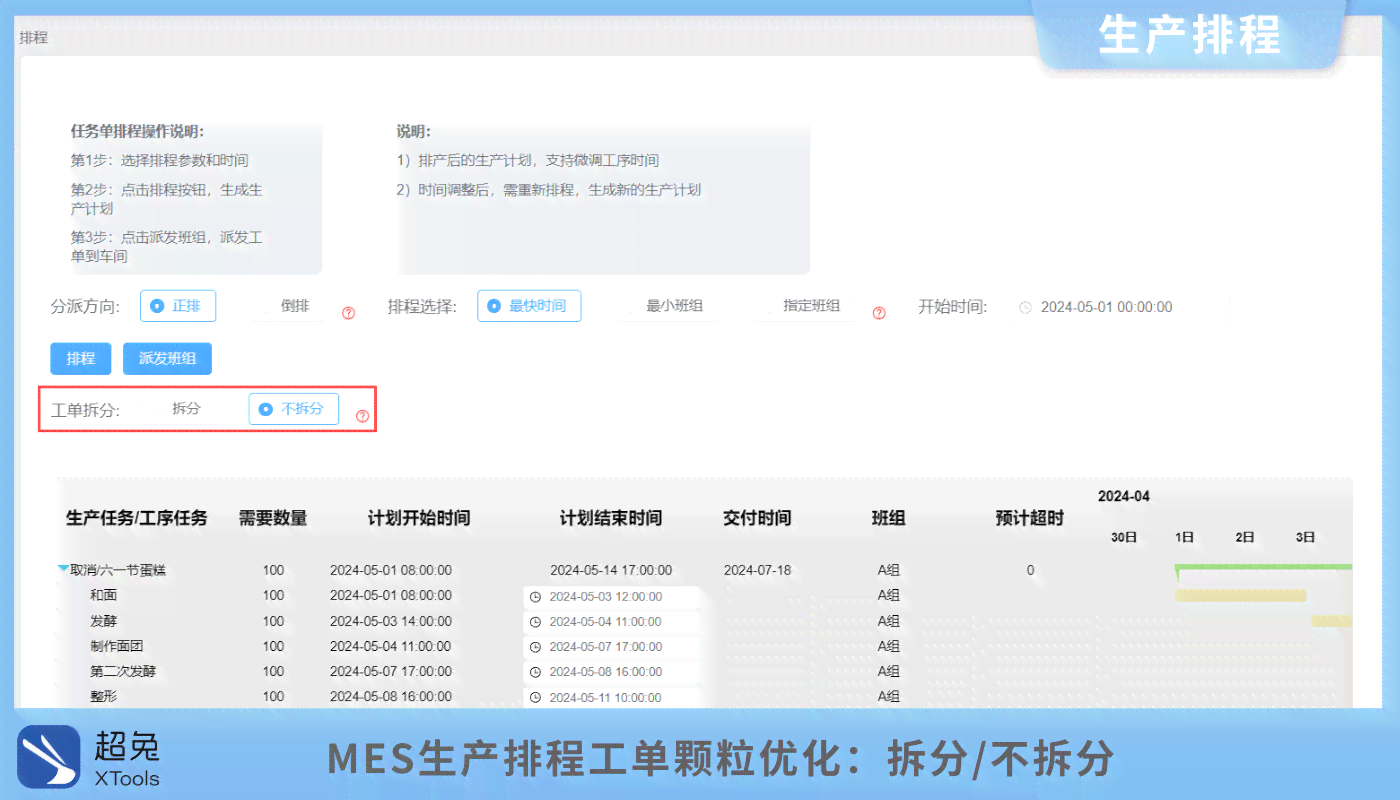Screen dimensions: 1400x800
Task: Choose 最小班组 scheduling option
Action: (675, 306)
